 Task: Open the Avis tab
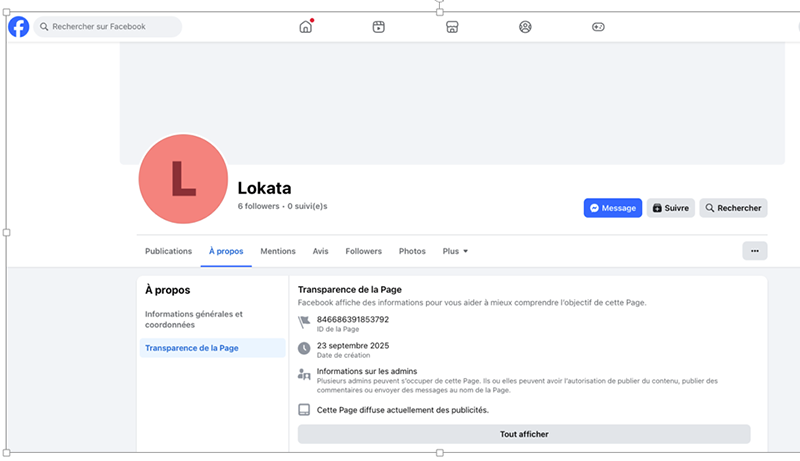point(320,251)
